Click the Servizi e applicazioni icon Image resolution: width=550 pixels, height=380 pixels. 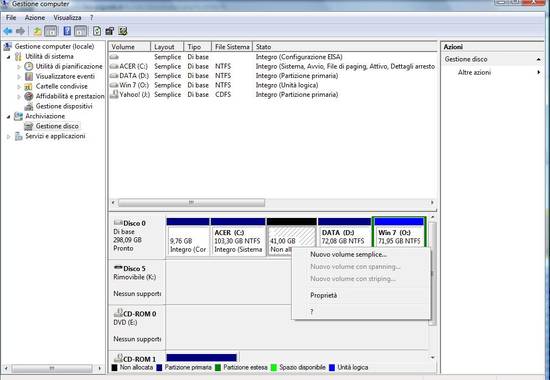[x=19, y=136]
